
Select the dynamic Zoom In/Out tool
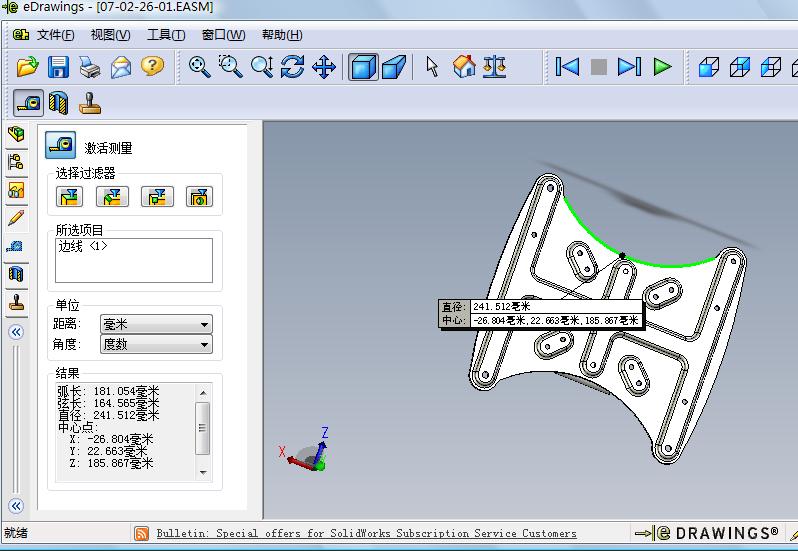pyautogui.click(x=262, y=67)
